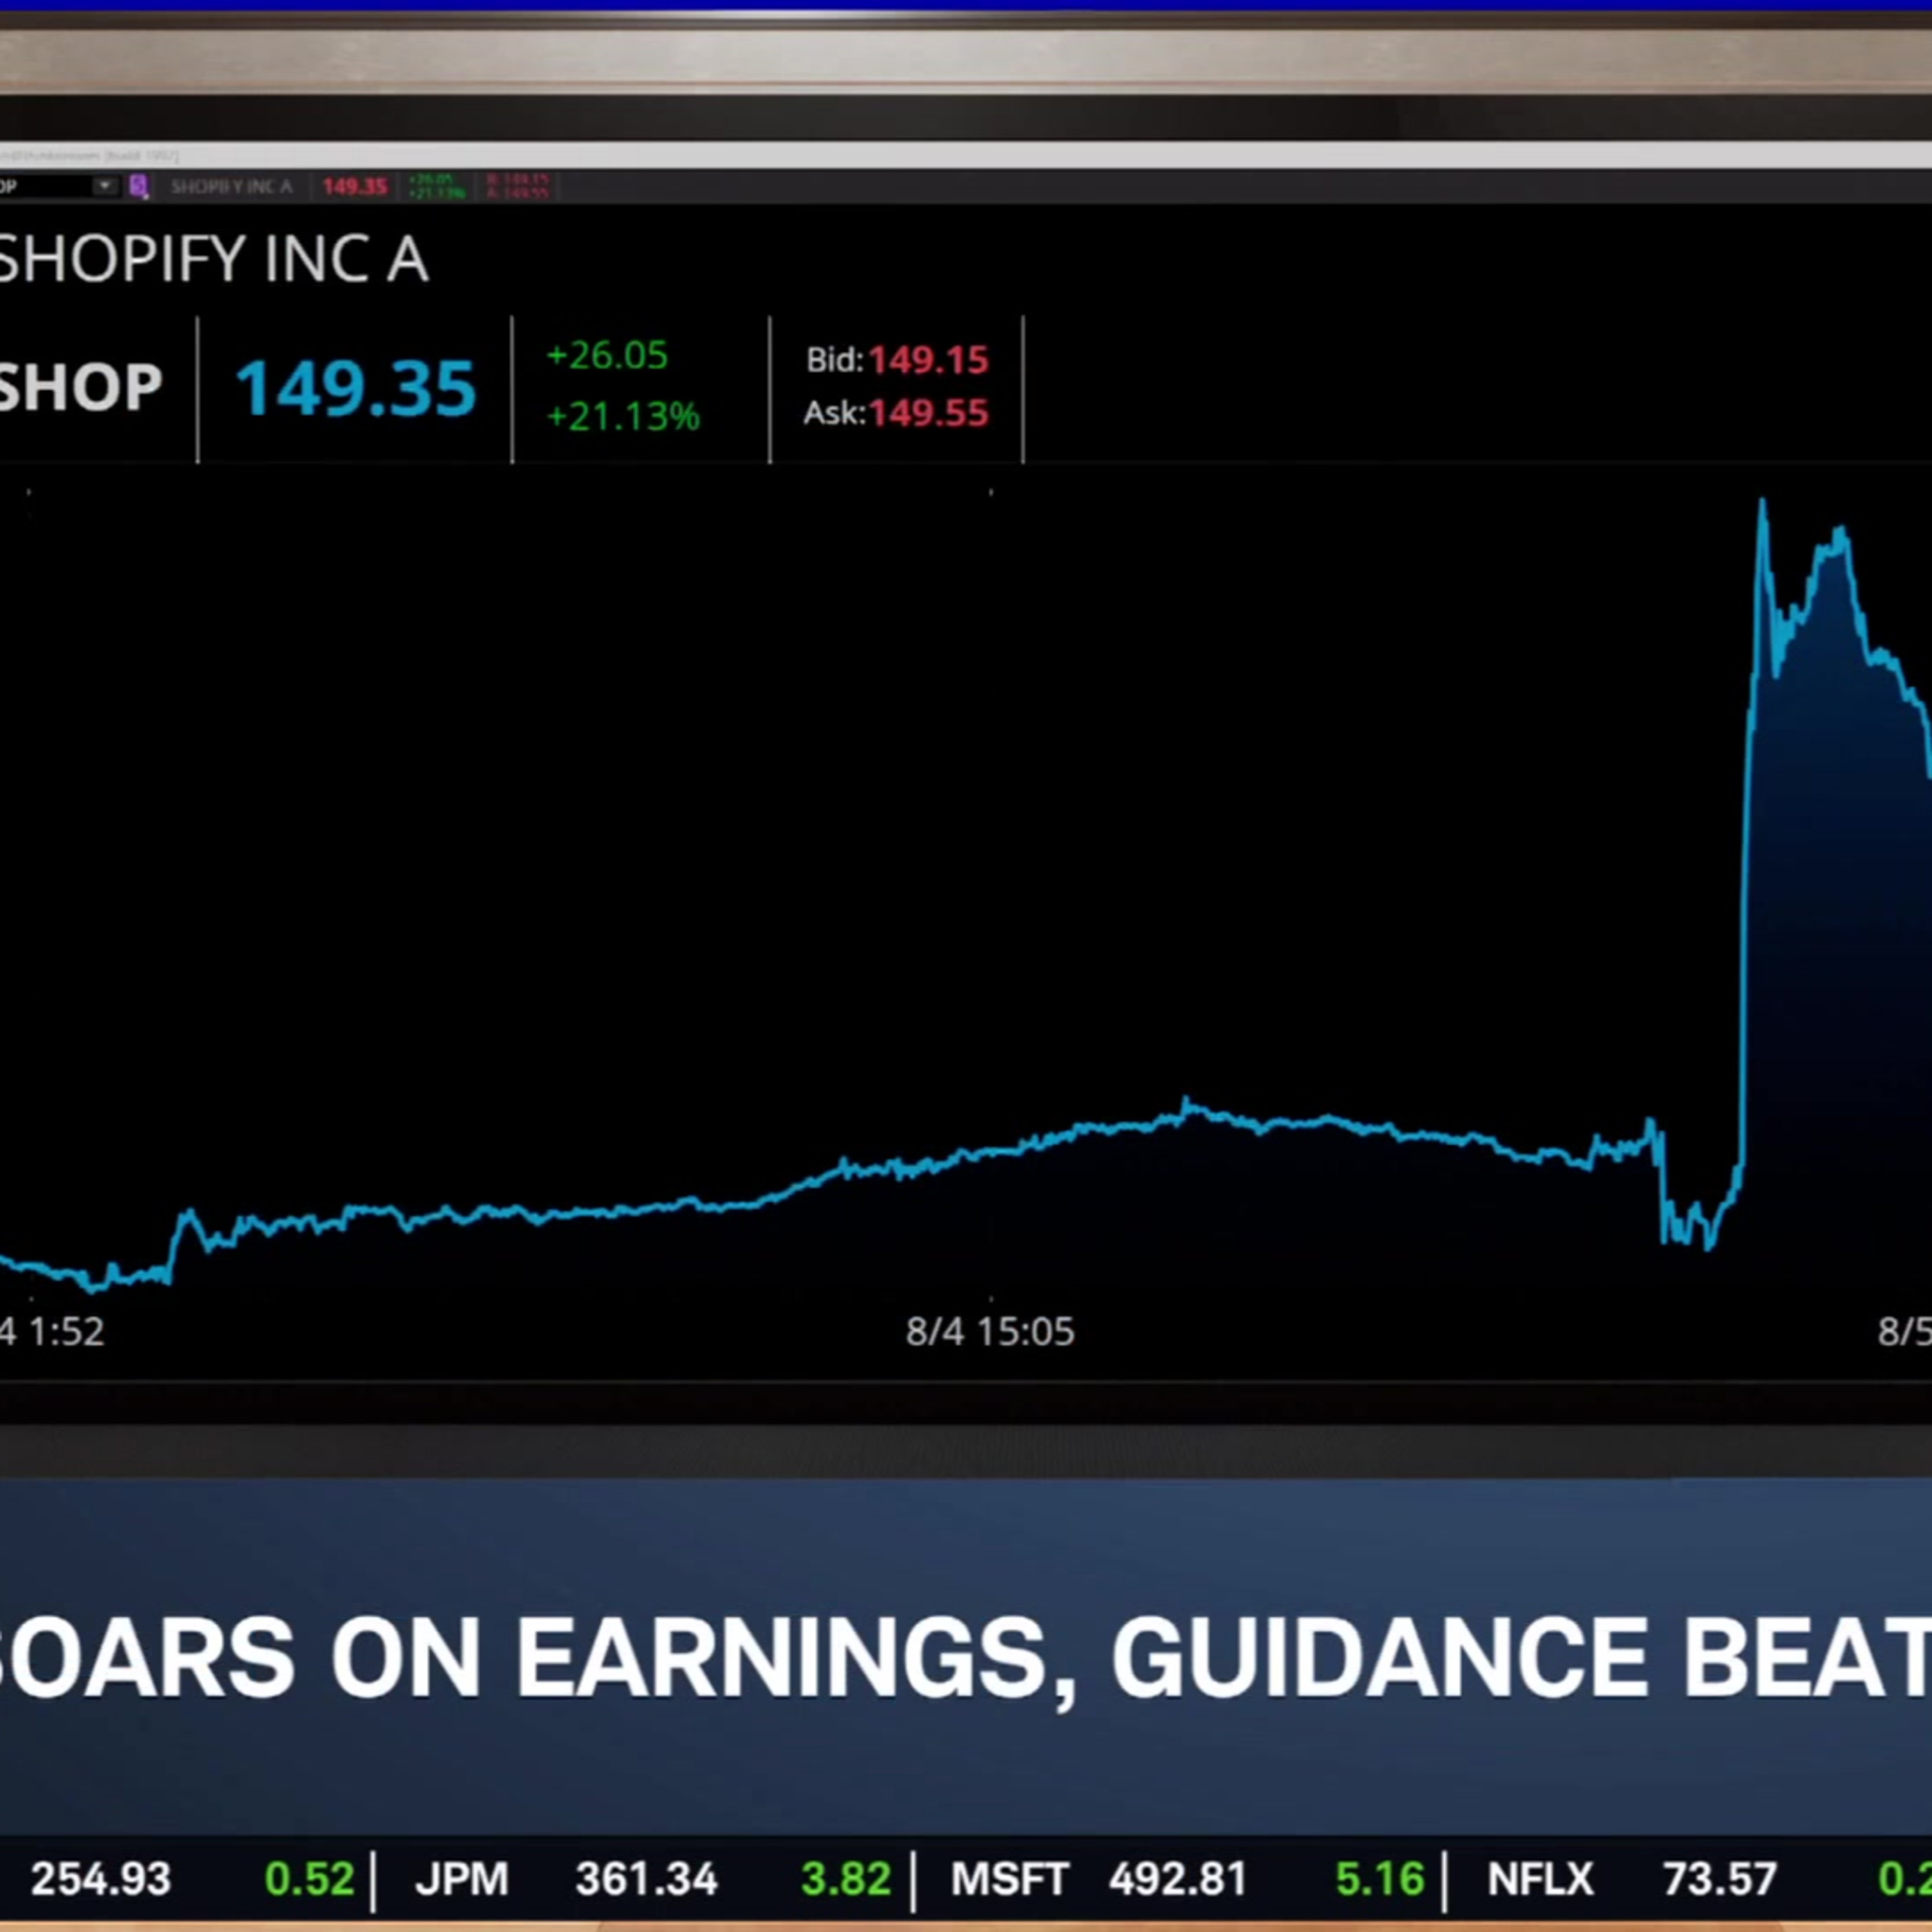Click the green 5.16 change in ticker
1932x1932 pixels.
(1379, 1879)
